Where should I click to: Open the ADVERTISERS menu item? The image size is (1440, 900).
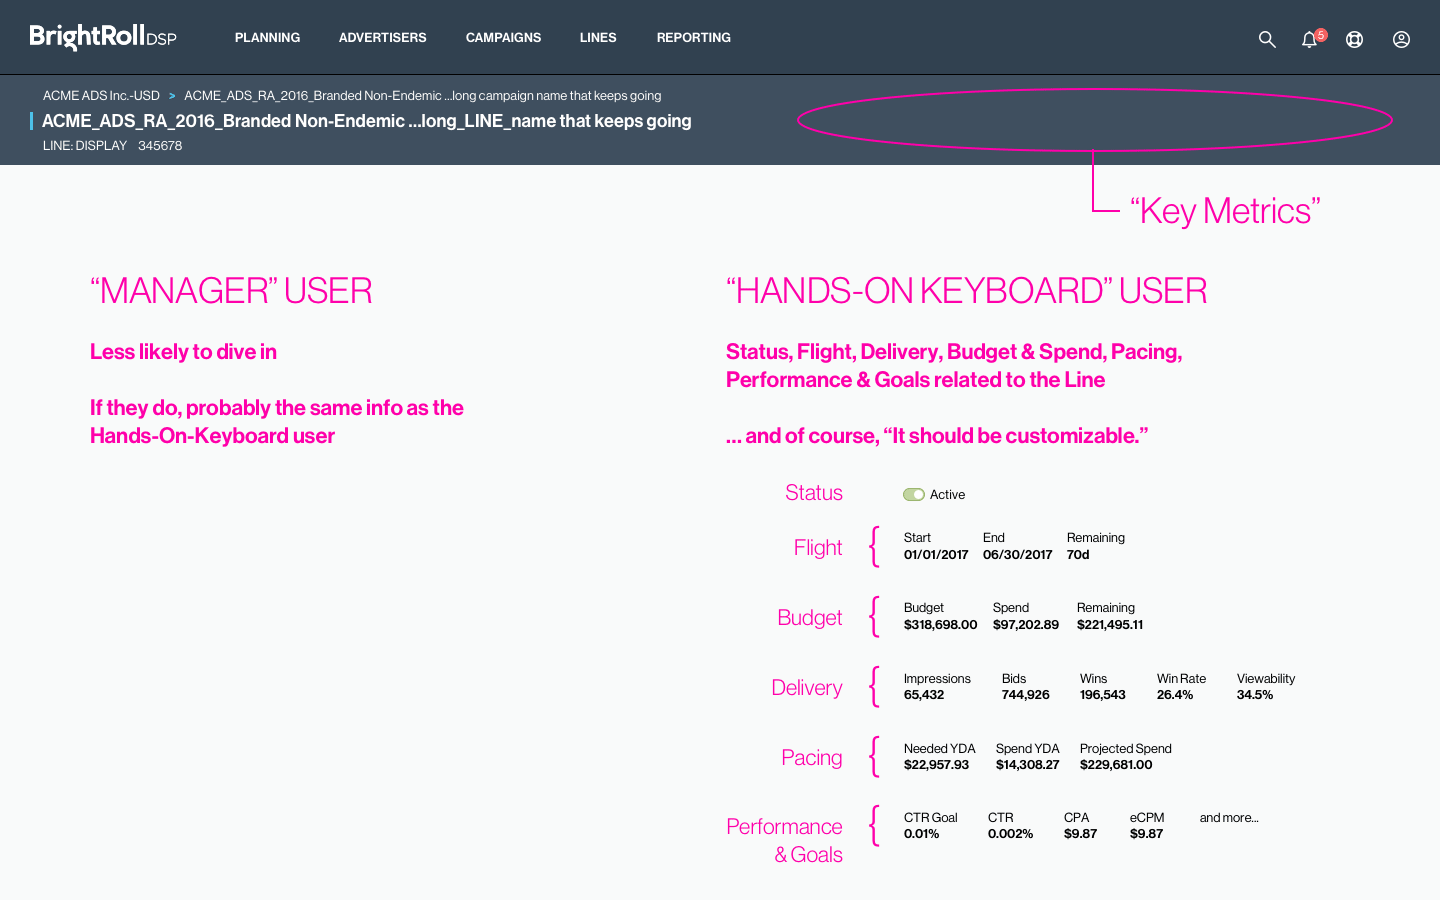(382, 38)
